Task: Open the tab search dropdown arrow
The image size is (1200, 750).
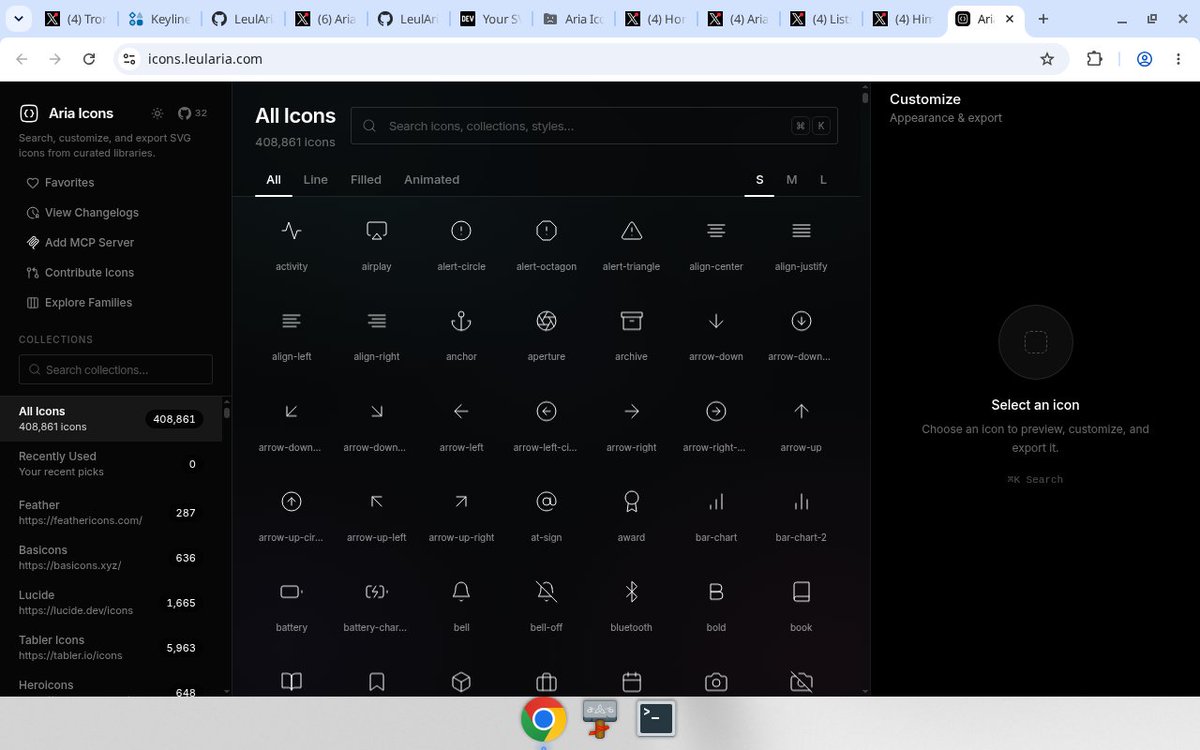Action: click(x=18, y=19)
